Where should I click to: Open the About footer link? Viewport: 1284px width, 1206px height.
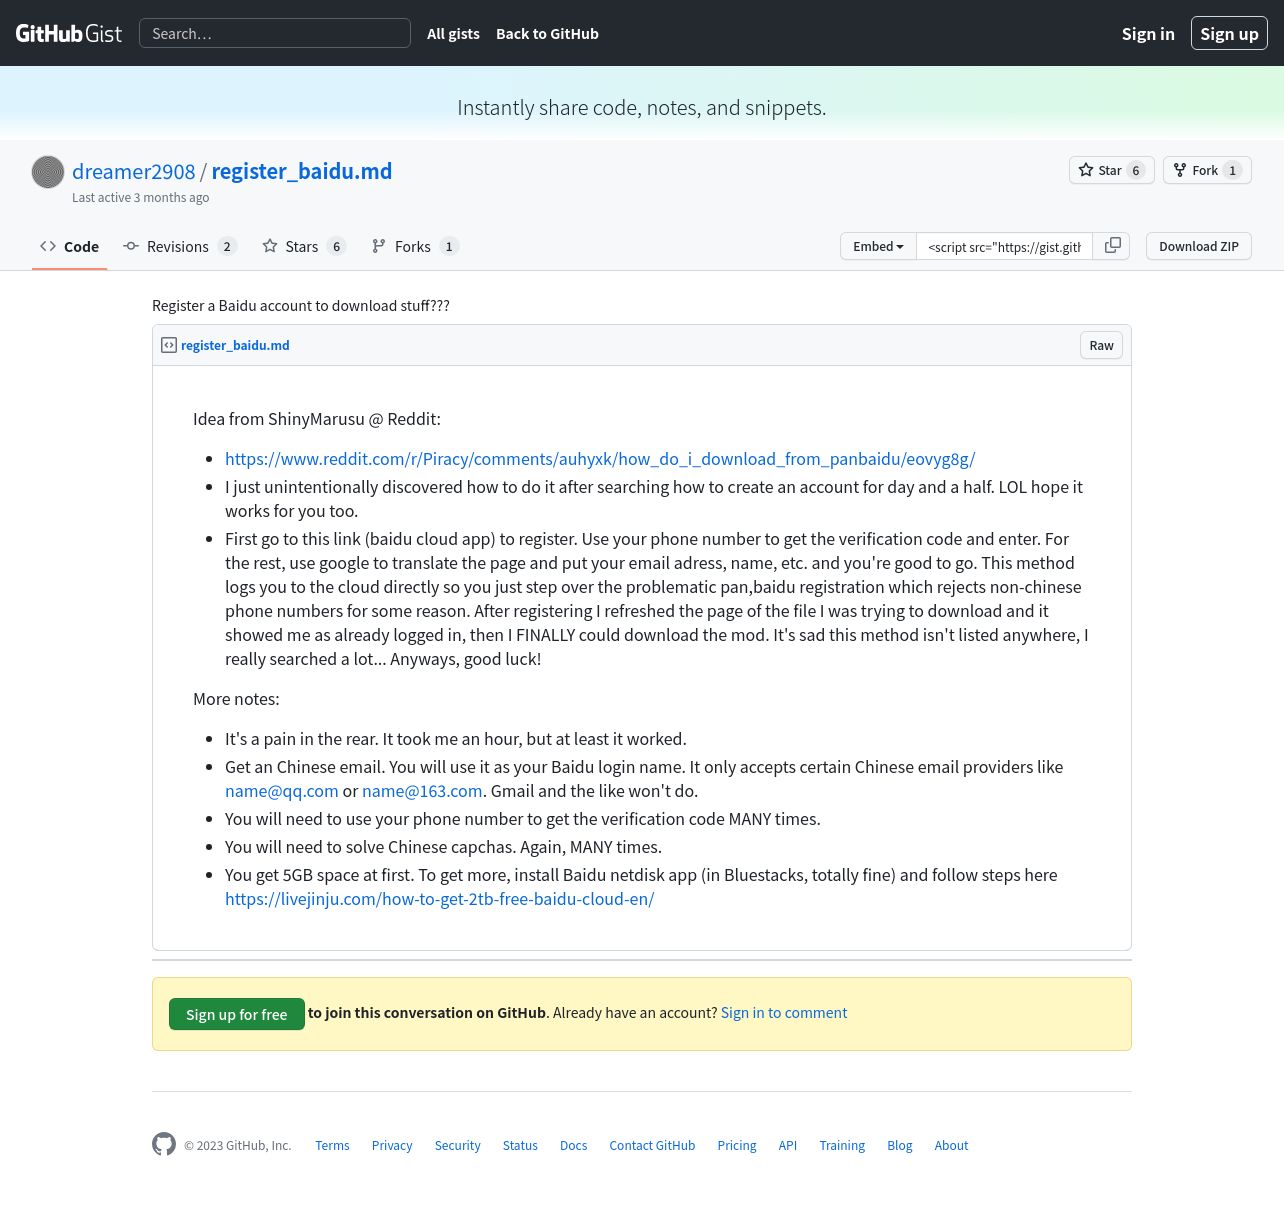click(951, 1145)
